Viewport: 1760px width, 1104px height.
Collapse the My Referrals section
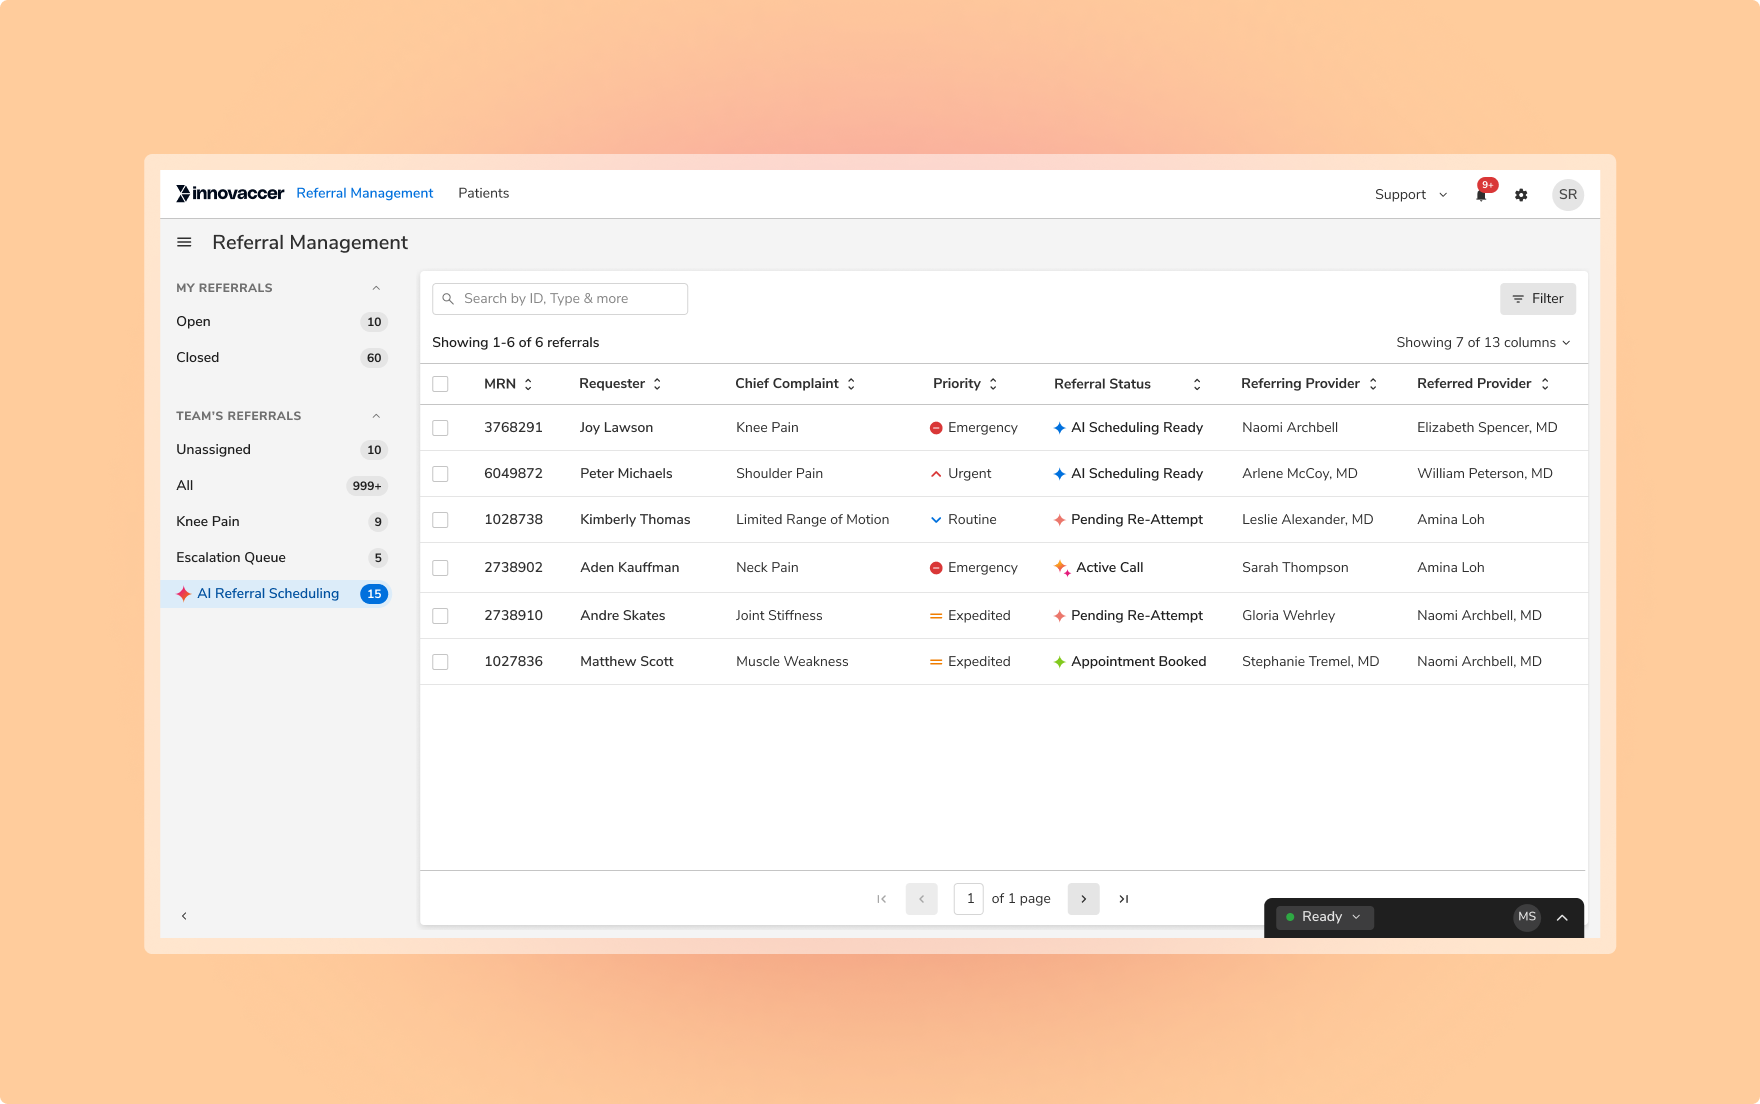[x=376, y=288]
